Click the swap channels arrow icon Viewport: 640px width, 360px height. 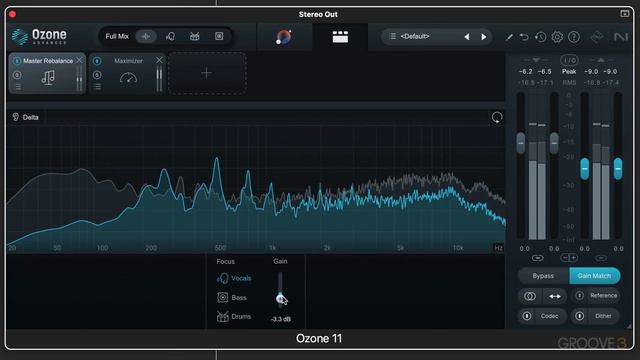[x=555, y=296]
